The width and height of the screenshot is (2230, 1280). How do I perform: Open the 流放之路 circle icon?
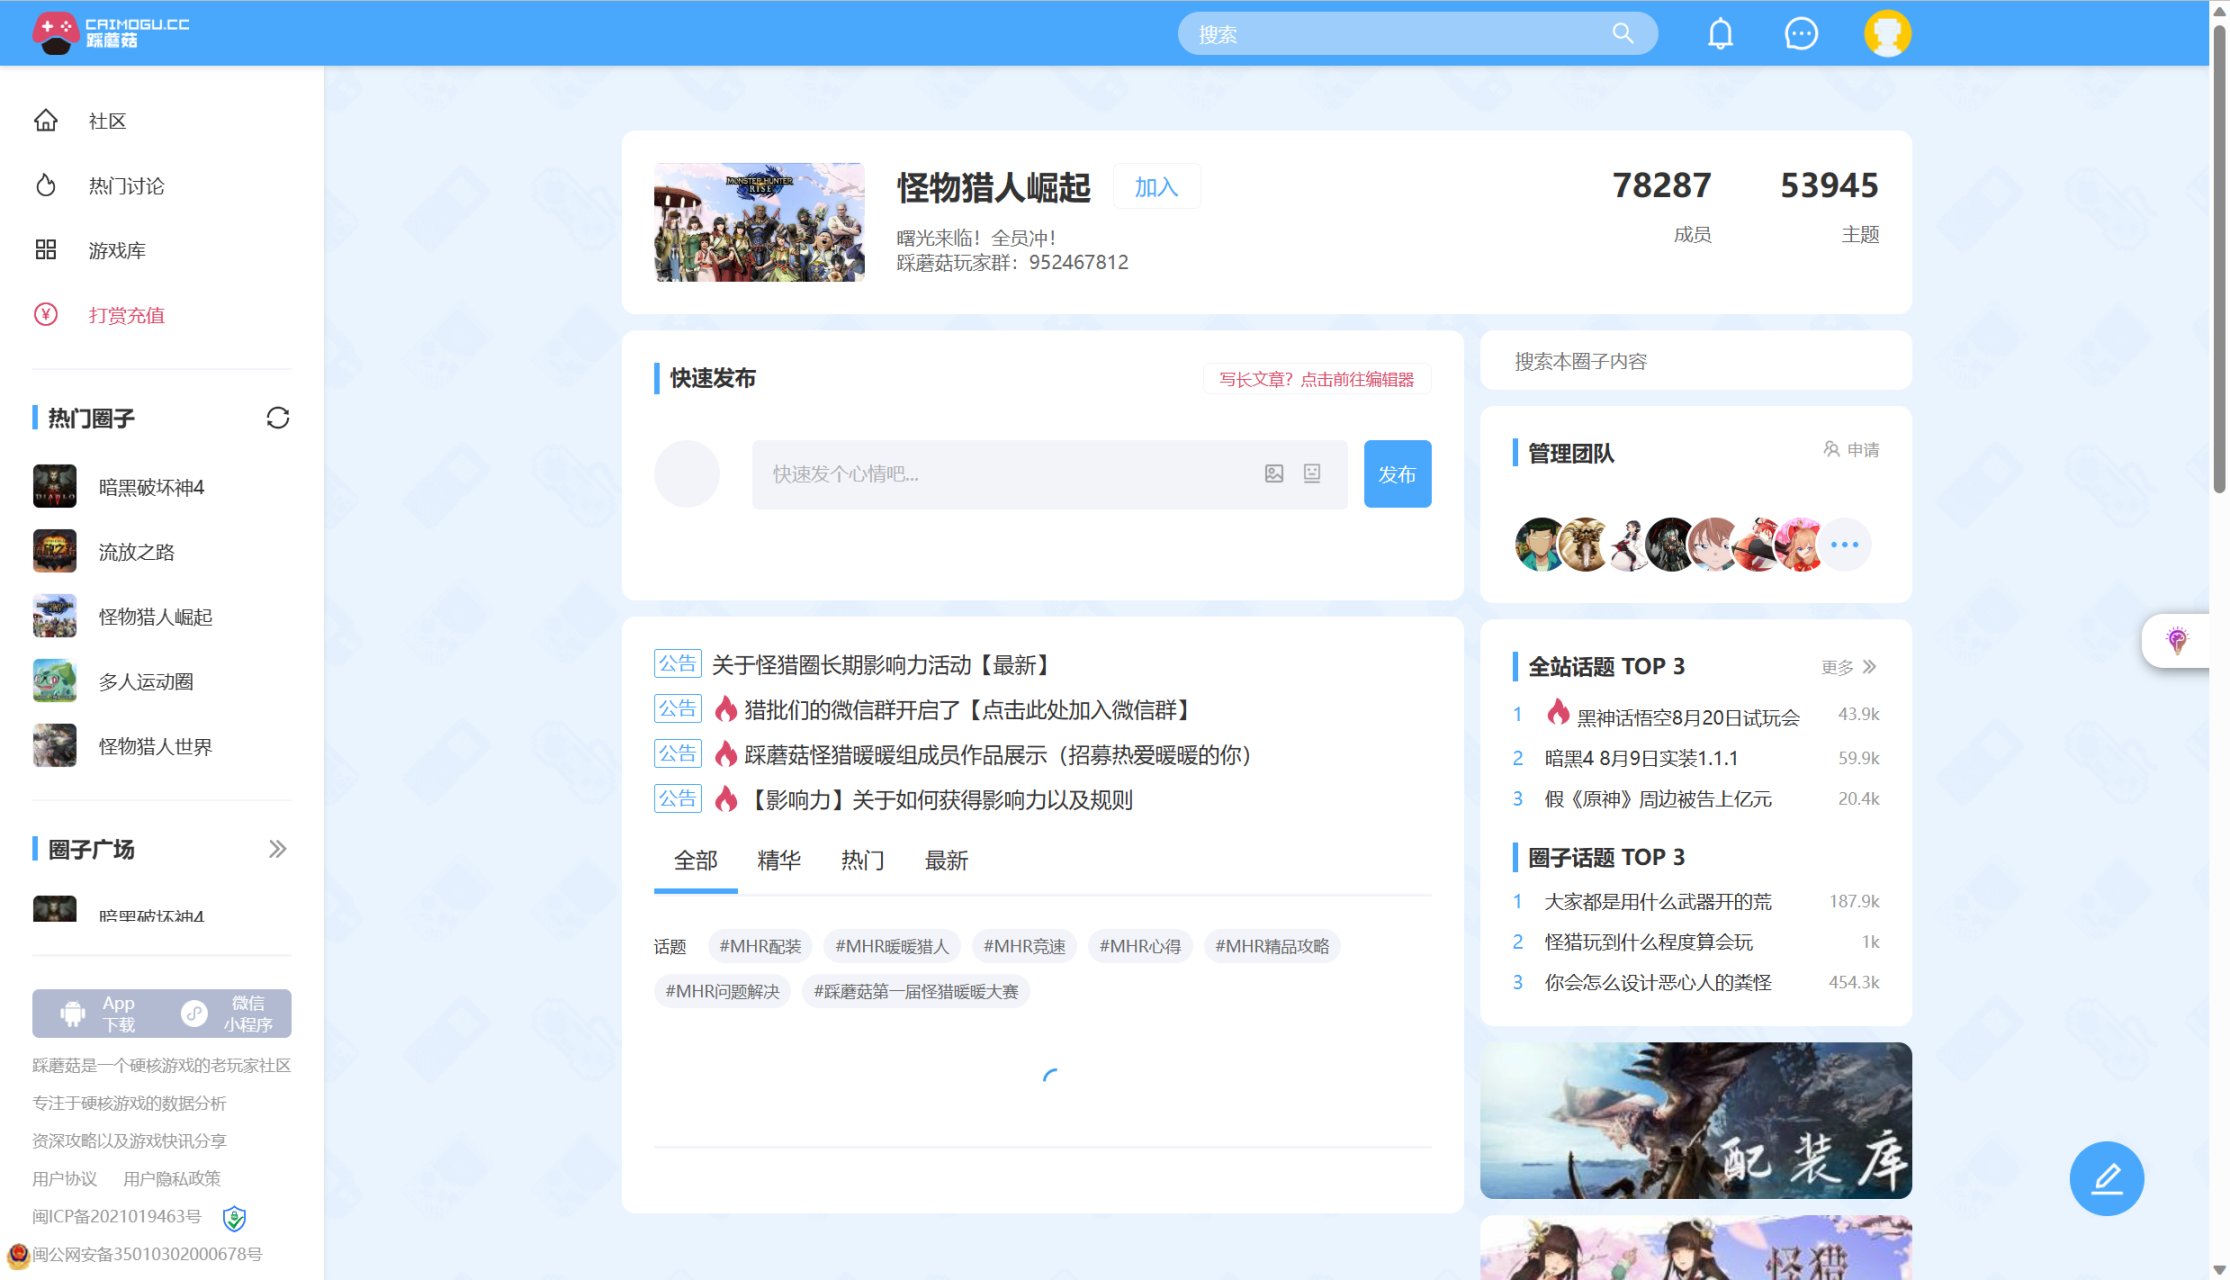(55, 552)
